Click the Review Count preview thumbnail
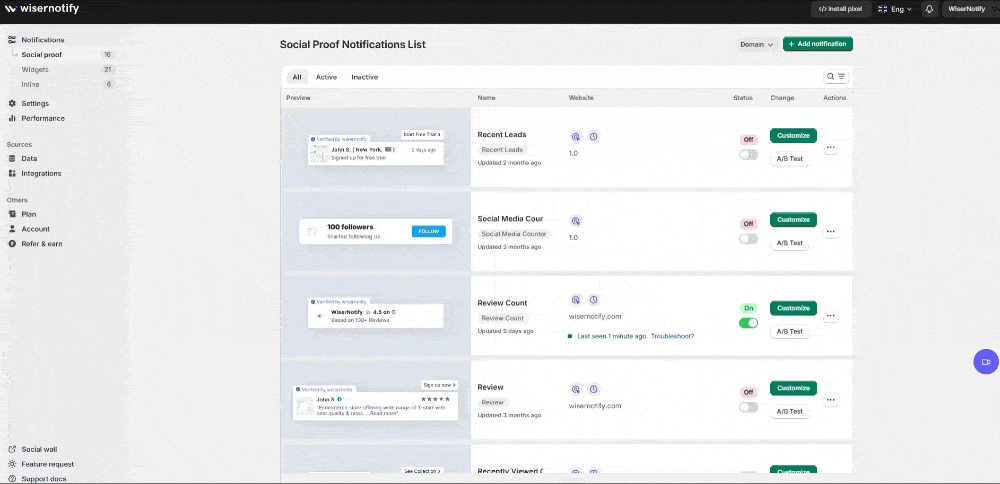The height and width of the screenshot is (484, 1000). click(376, 316)
